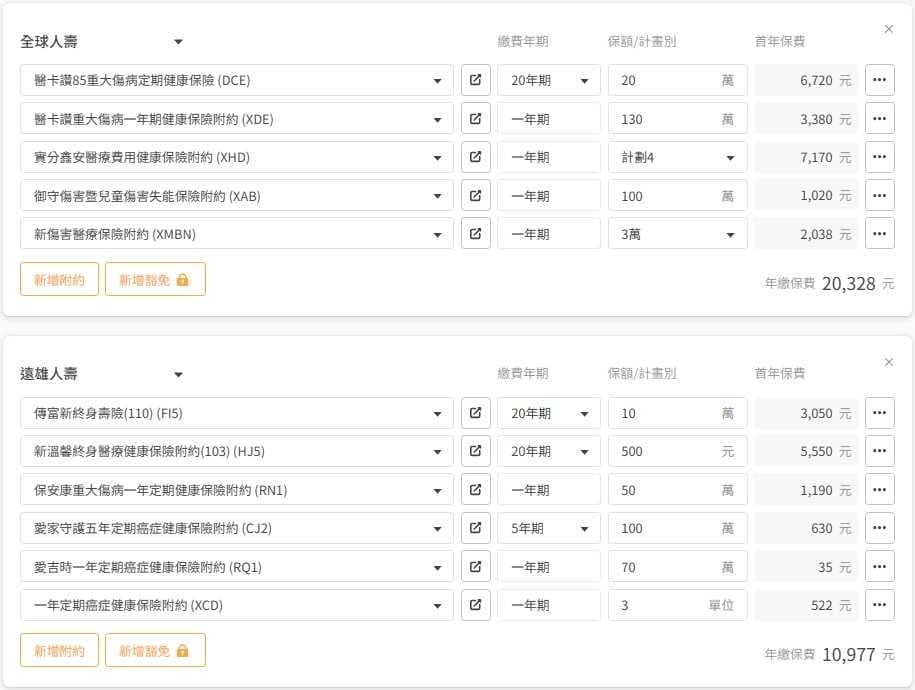915x690 pixels.
Task: Edit coverage amount 50 萬 for RN1
Action: [677, 490]
